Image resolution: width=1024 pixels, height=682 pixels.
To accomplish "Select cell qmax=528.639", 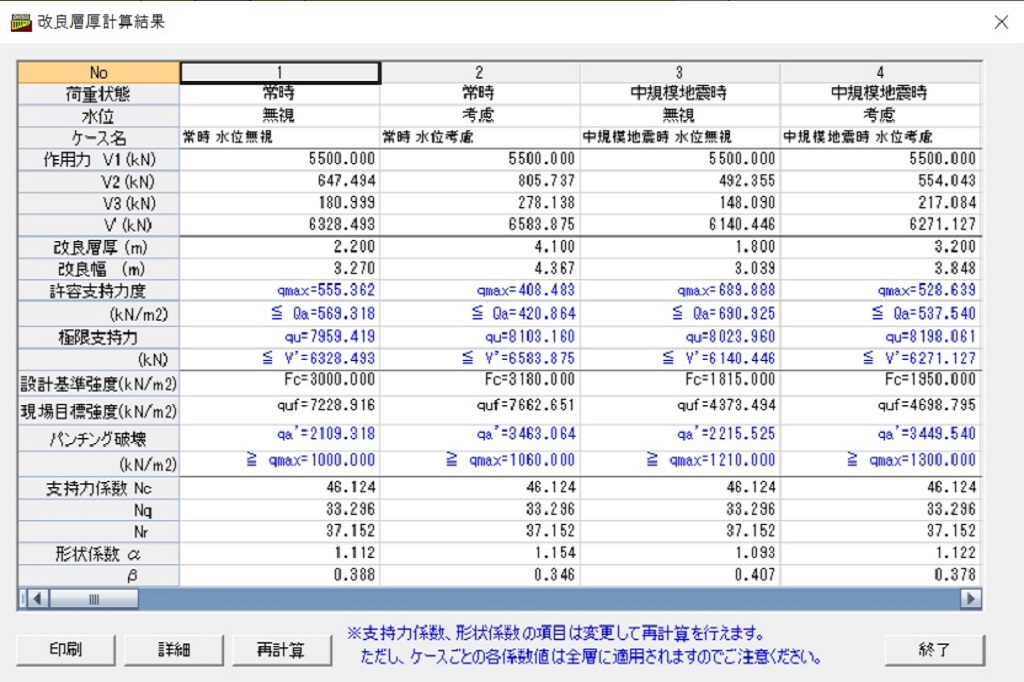I will coord(880,290).
